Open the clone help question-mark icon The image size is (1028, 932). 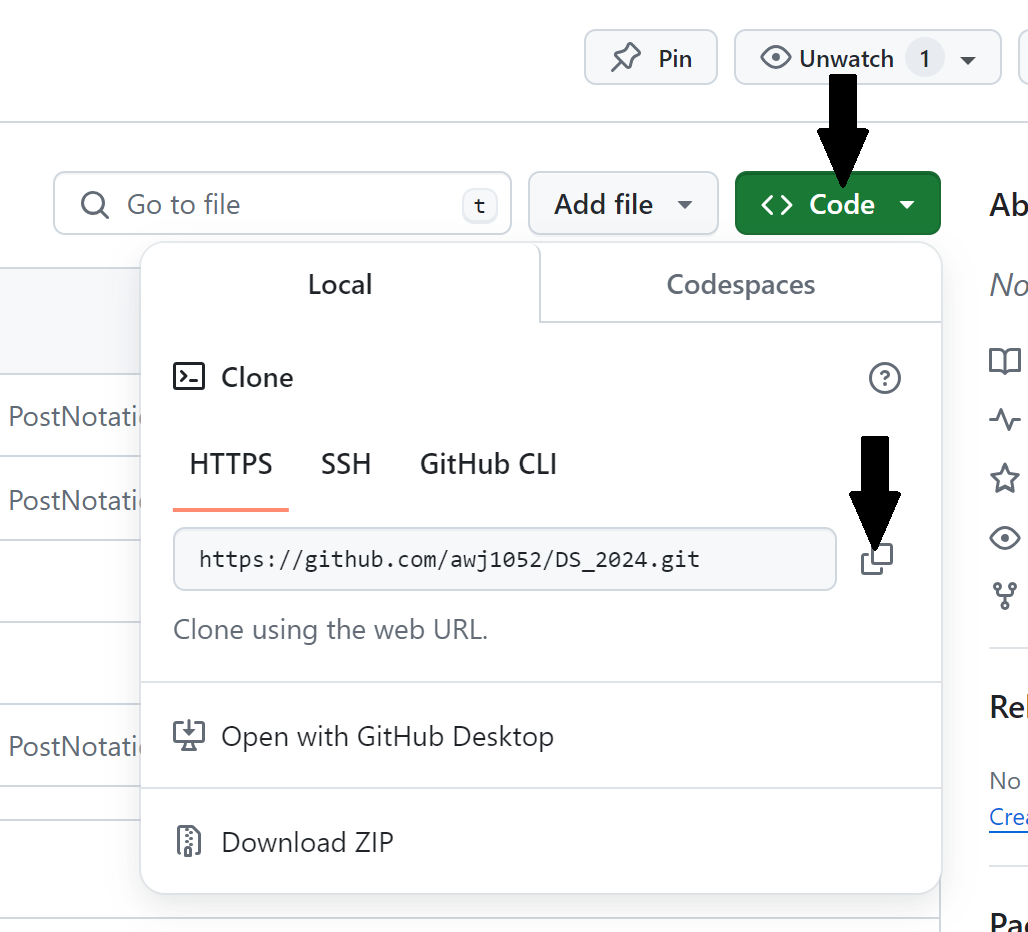tap(884, 378)
